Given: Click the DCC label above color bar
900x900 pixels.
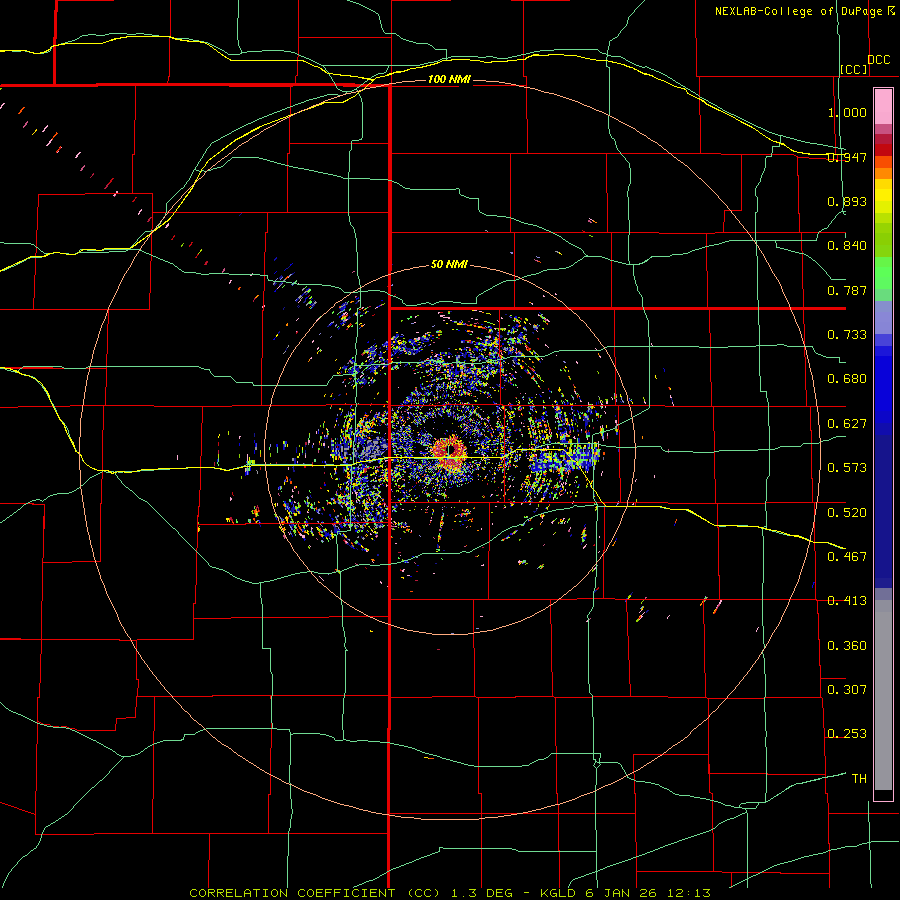Looking at the screenshot, I should coord(878,60).
